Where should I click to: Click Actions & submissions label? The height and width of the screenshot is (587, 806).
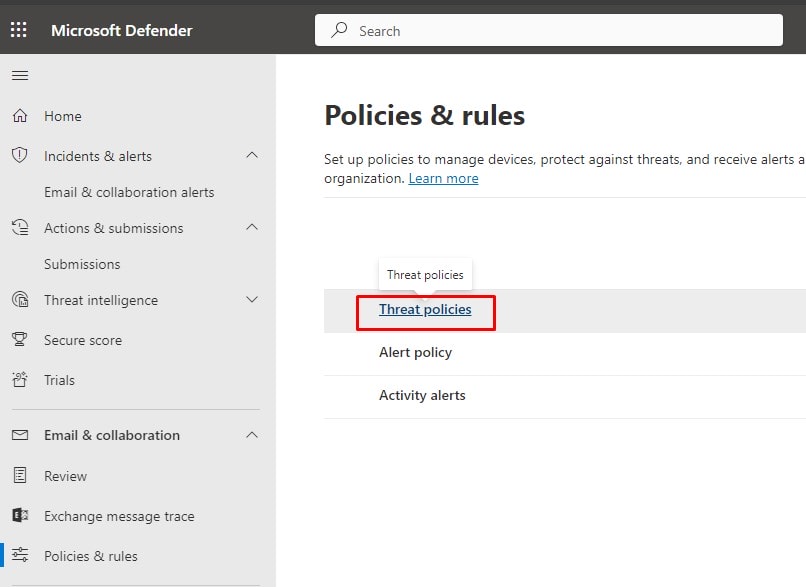[114, 228]
